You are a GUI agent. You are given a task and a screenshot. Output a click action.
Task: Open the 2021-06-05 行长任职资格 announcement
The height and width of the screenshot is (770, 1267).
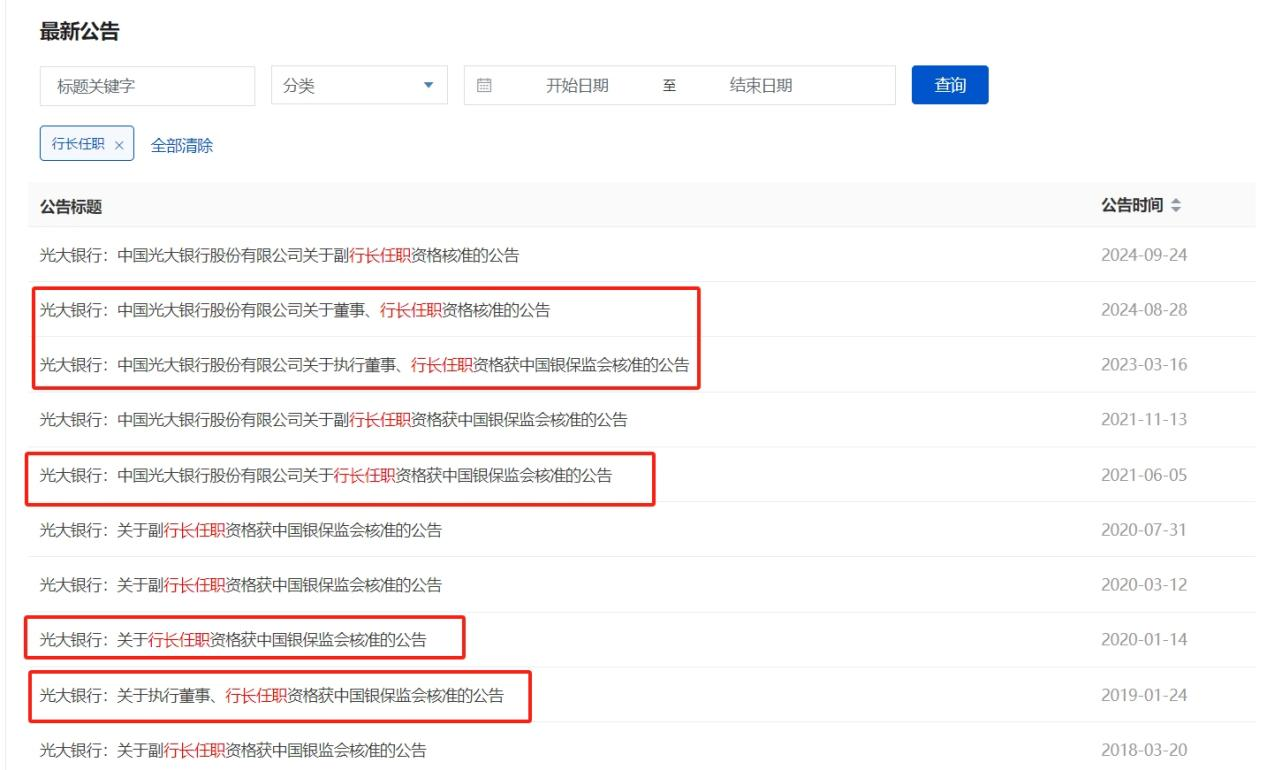pos(325,475)
